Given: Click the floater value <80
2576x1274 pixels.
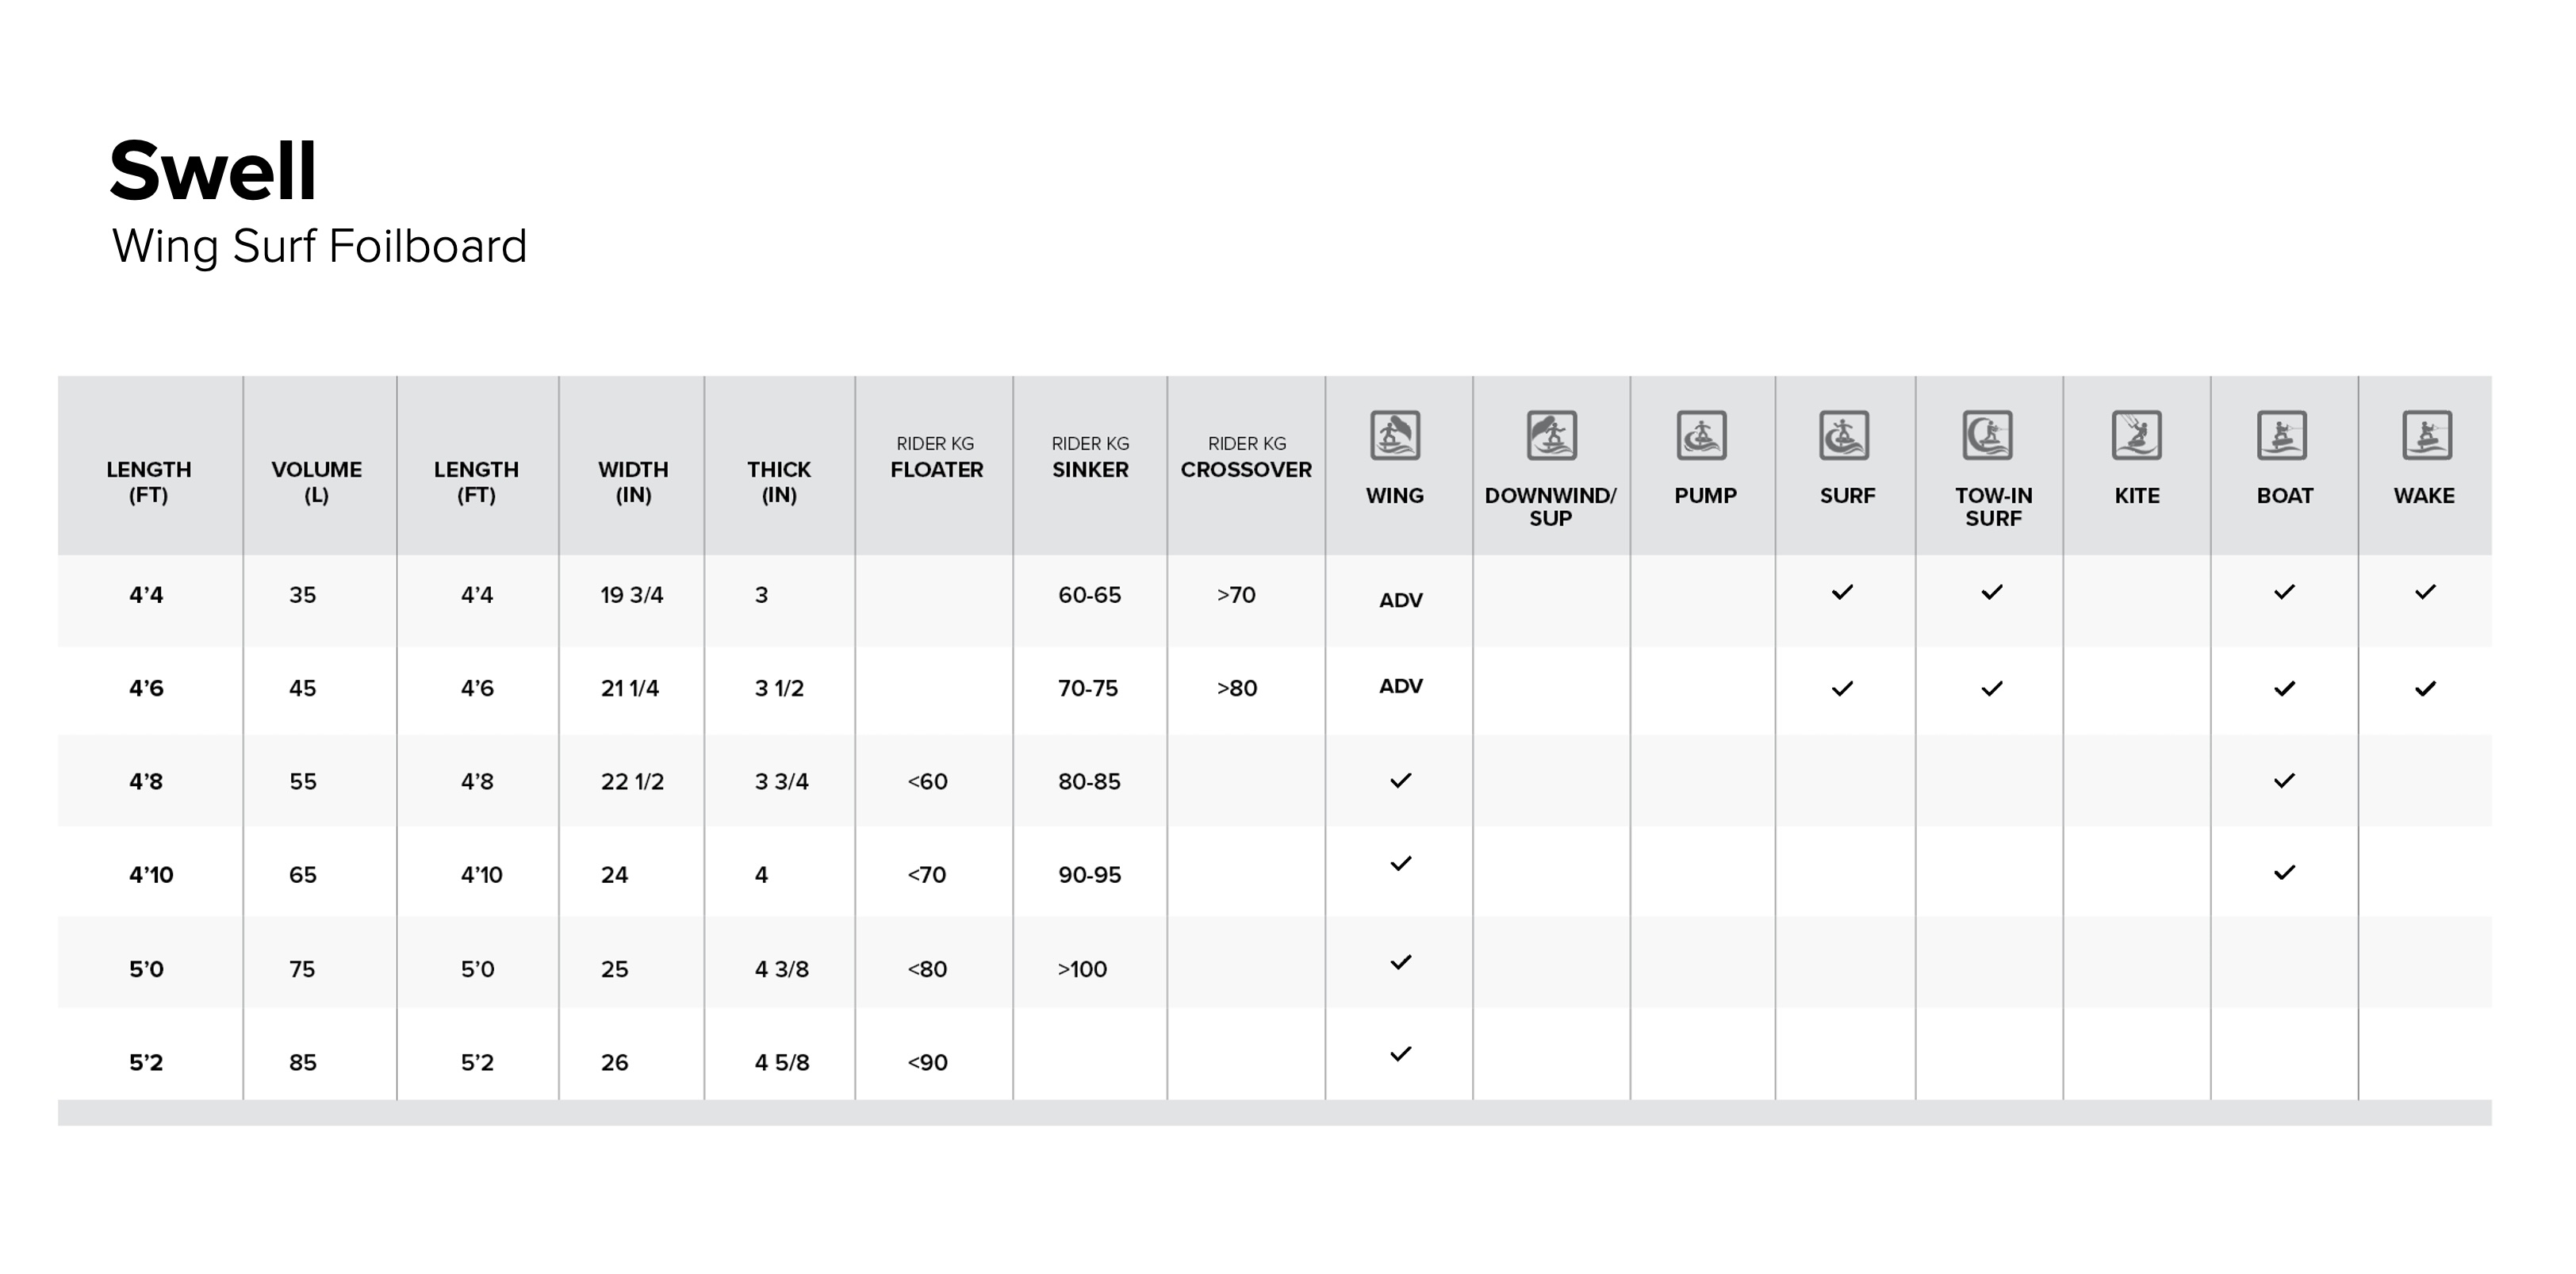Looking at the screenshot, I should pyautogui.click(x=926, y=969).
